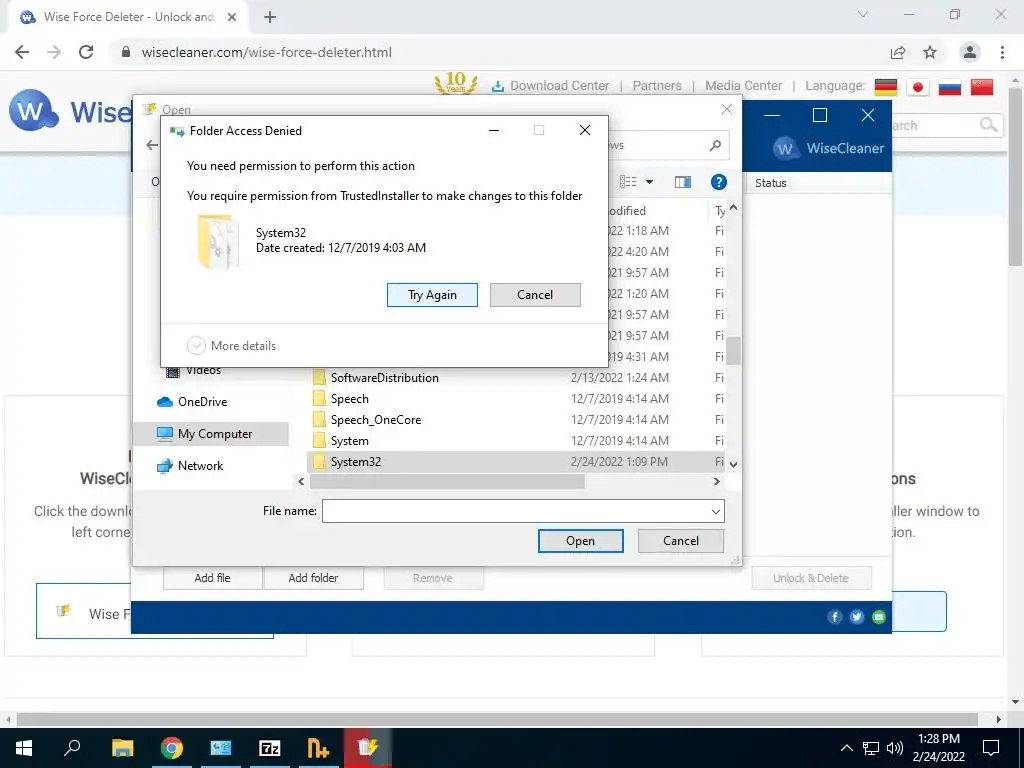Expand More details chevron
Image resolution: width=1024 pixels, height=768 pixels.
point(196,345)
